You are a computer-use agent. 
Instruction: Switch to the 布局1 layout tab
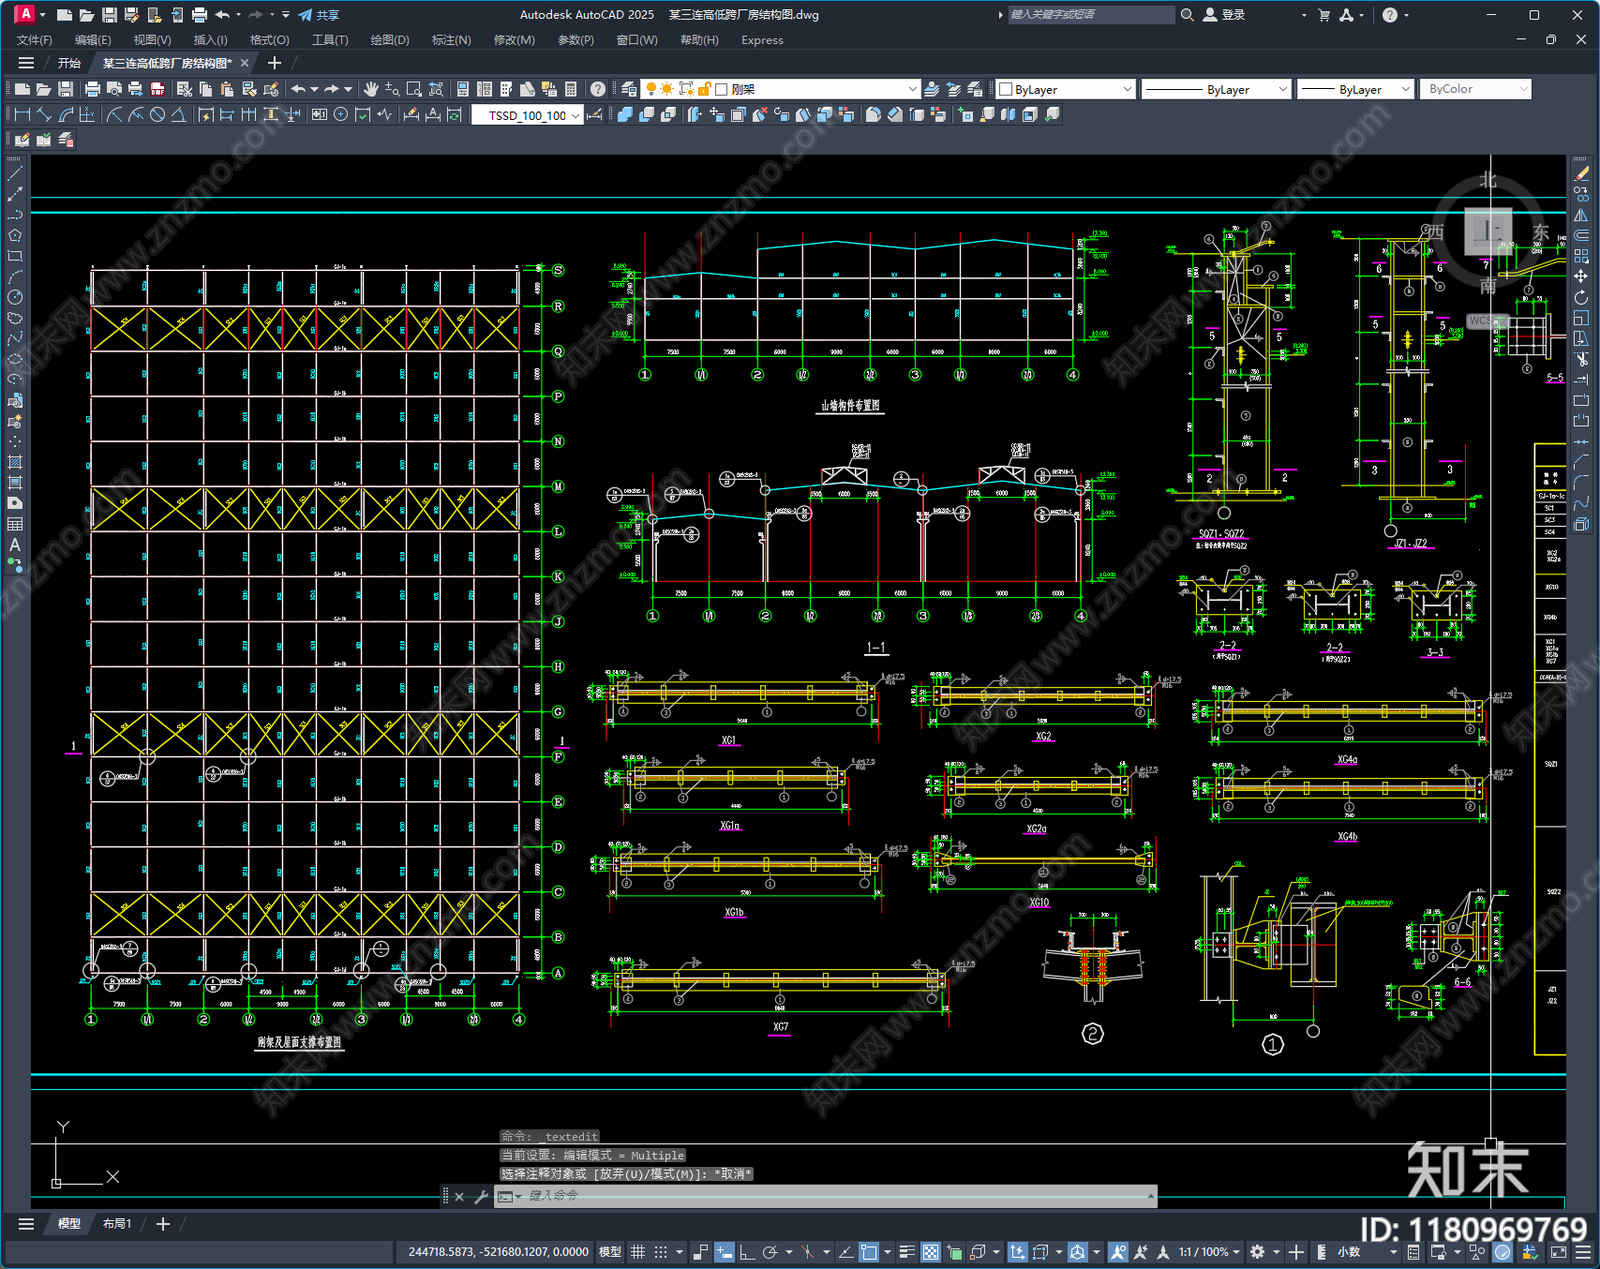tap(117, 1224)
